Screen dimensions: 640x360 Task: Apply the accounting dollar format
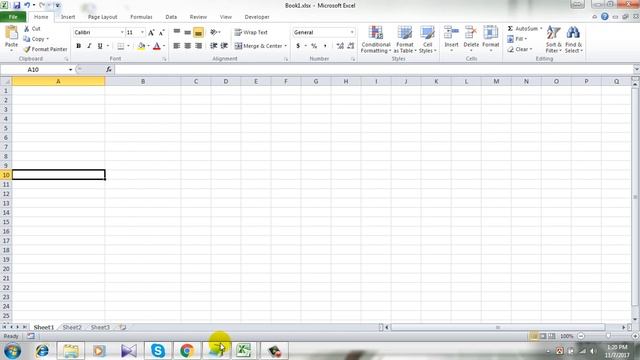click(298, 46)
